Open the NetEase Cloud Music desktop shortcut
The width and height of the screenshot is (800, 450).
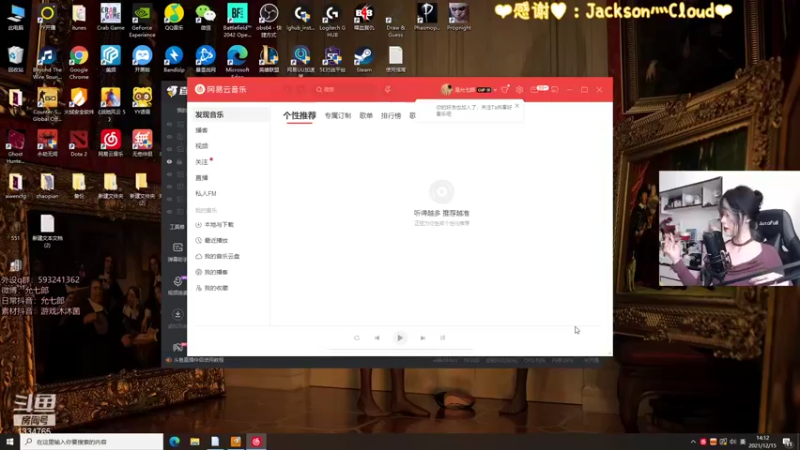[110, 143]
